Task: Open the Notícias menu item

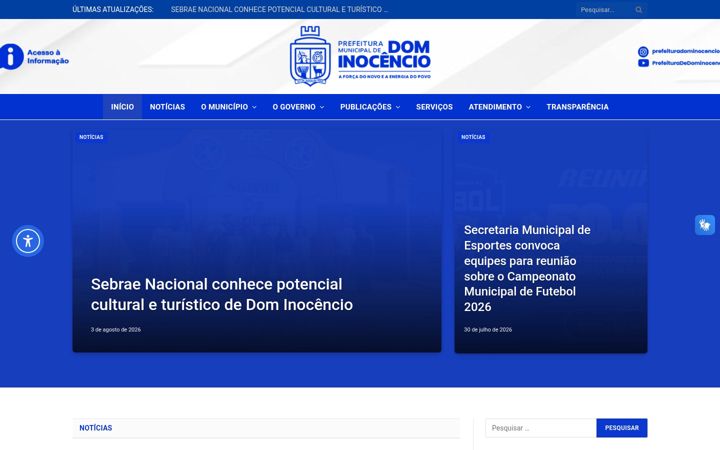Action: (167, 107)
